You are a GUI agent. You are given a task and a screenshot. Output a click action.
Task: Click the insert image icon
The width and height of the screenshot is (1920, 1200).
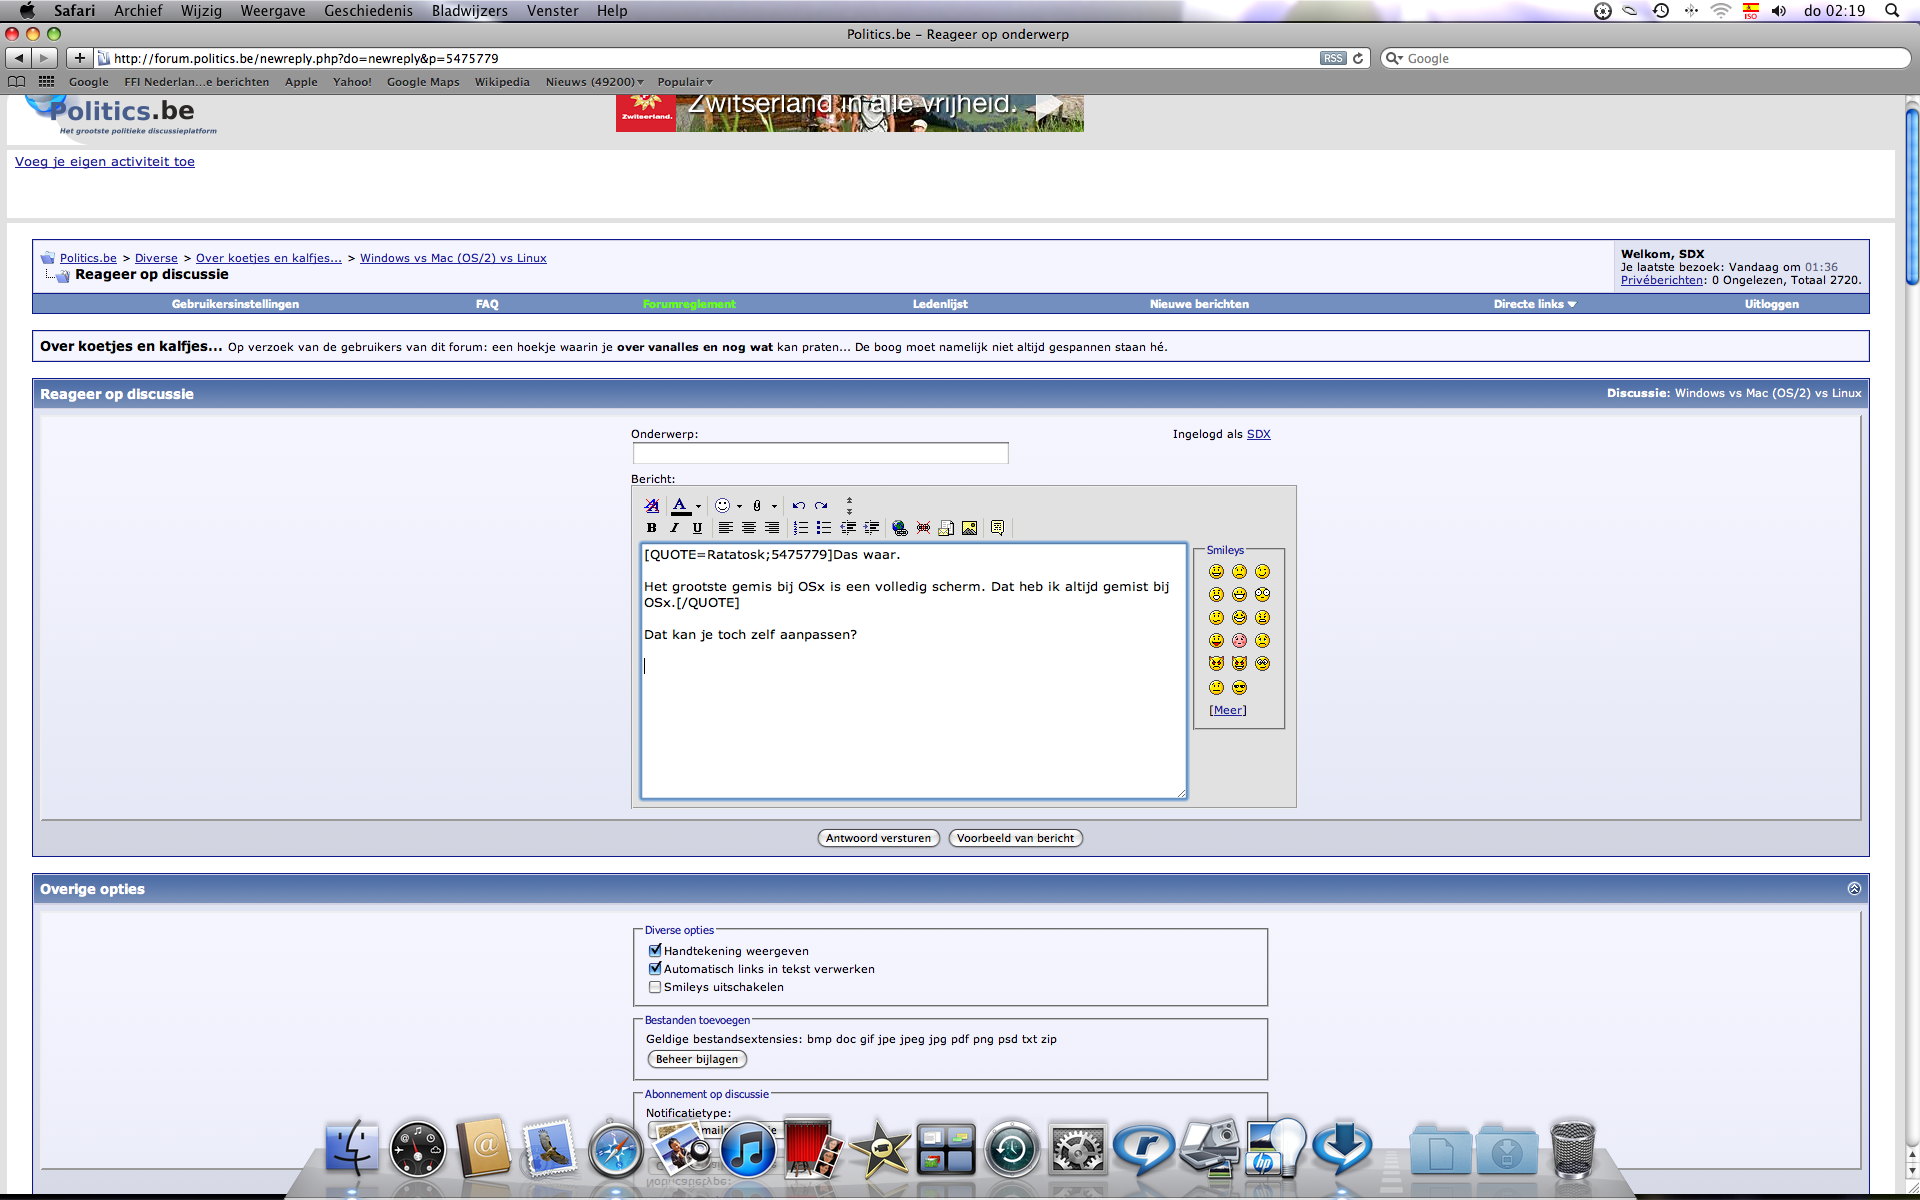pos(969,528)
